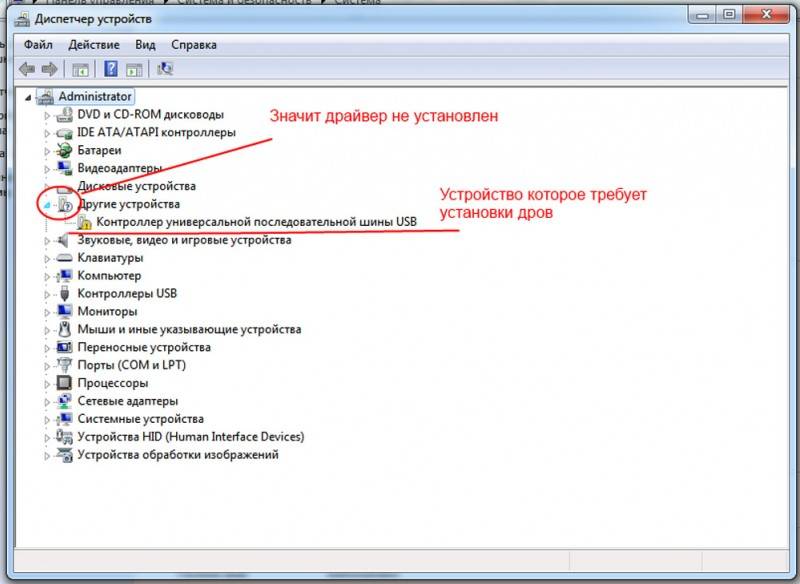Viewport: 800px width, 584px height.
Task: Open Help via the question mark toolbar icon
Action: pos(111,69)
